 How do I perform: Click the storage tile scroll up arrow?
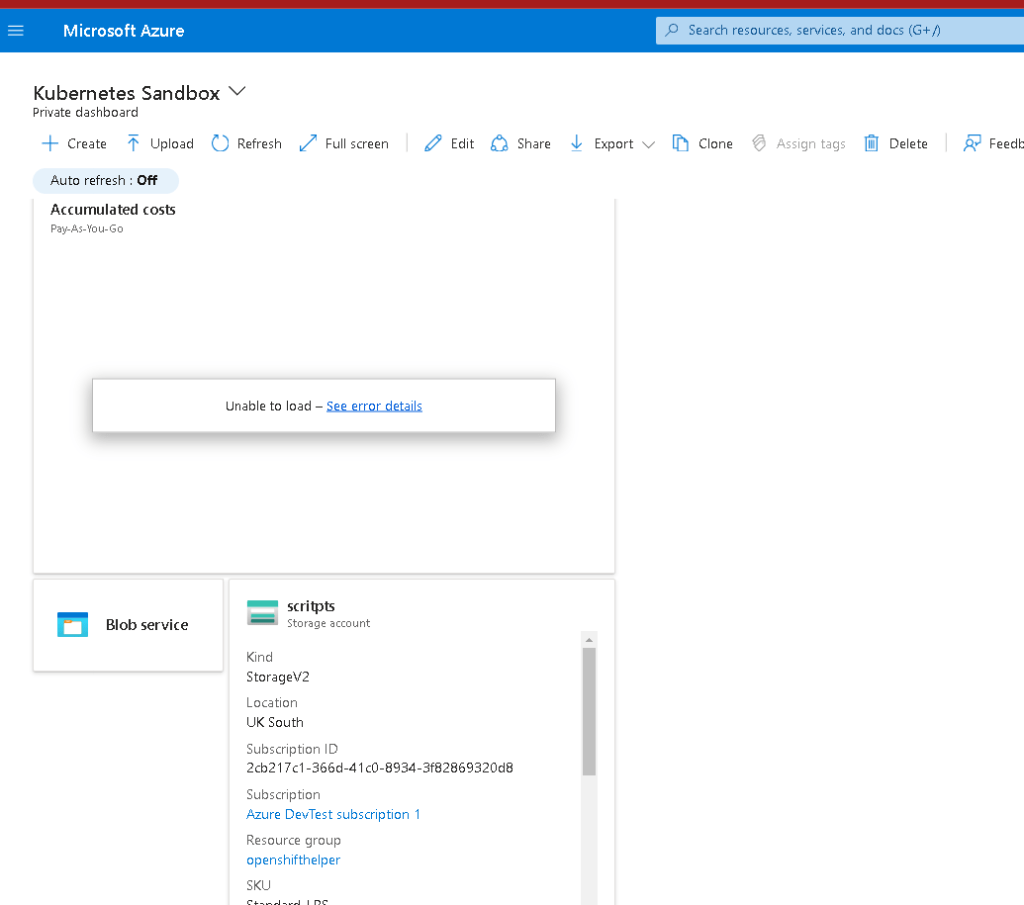(589, 640)
